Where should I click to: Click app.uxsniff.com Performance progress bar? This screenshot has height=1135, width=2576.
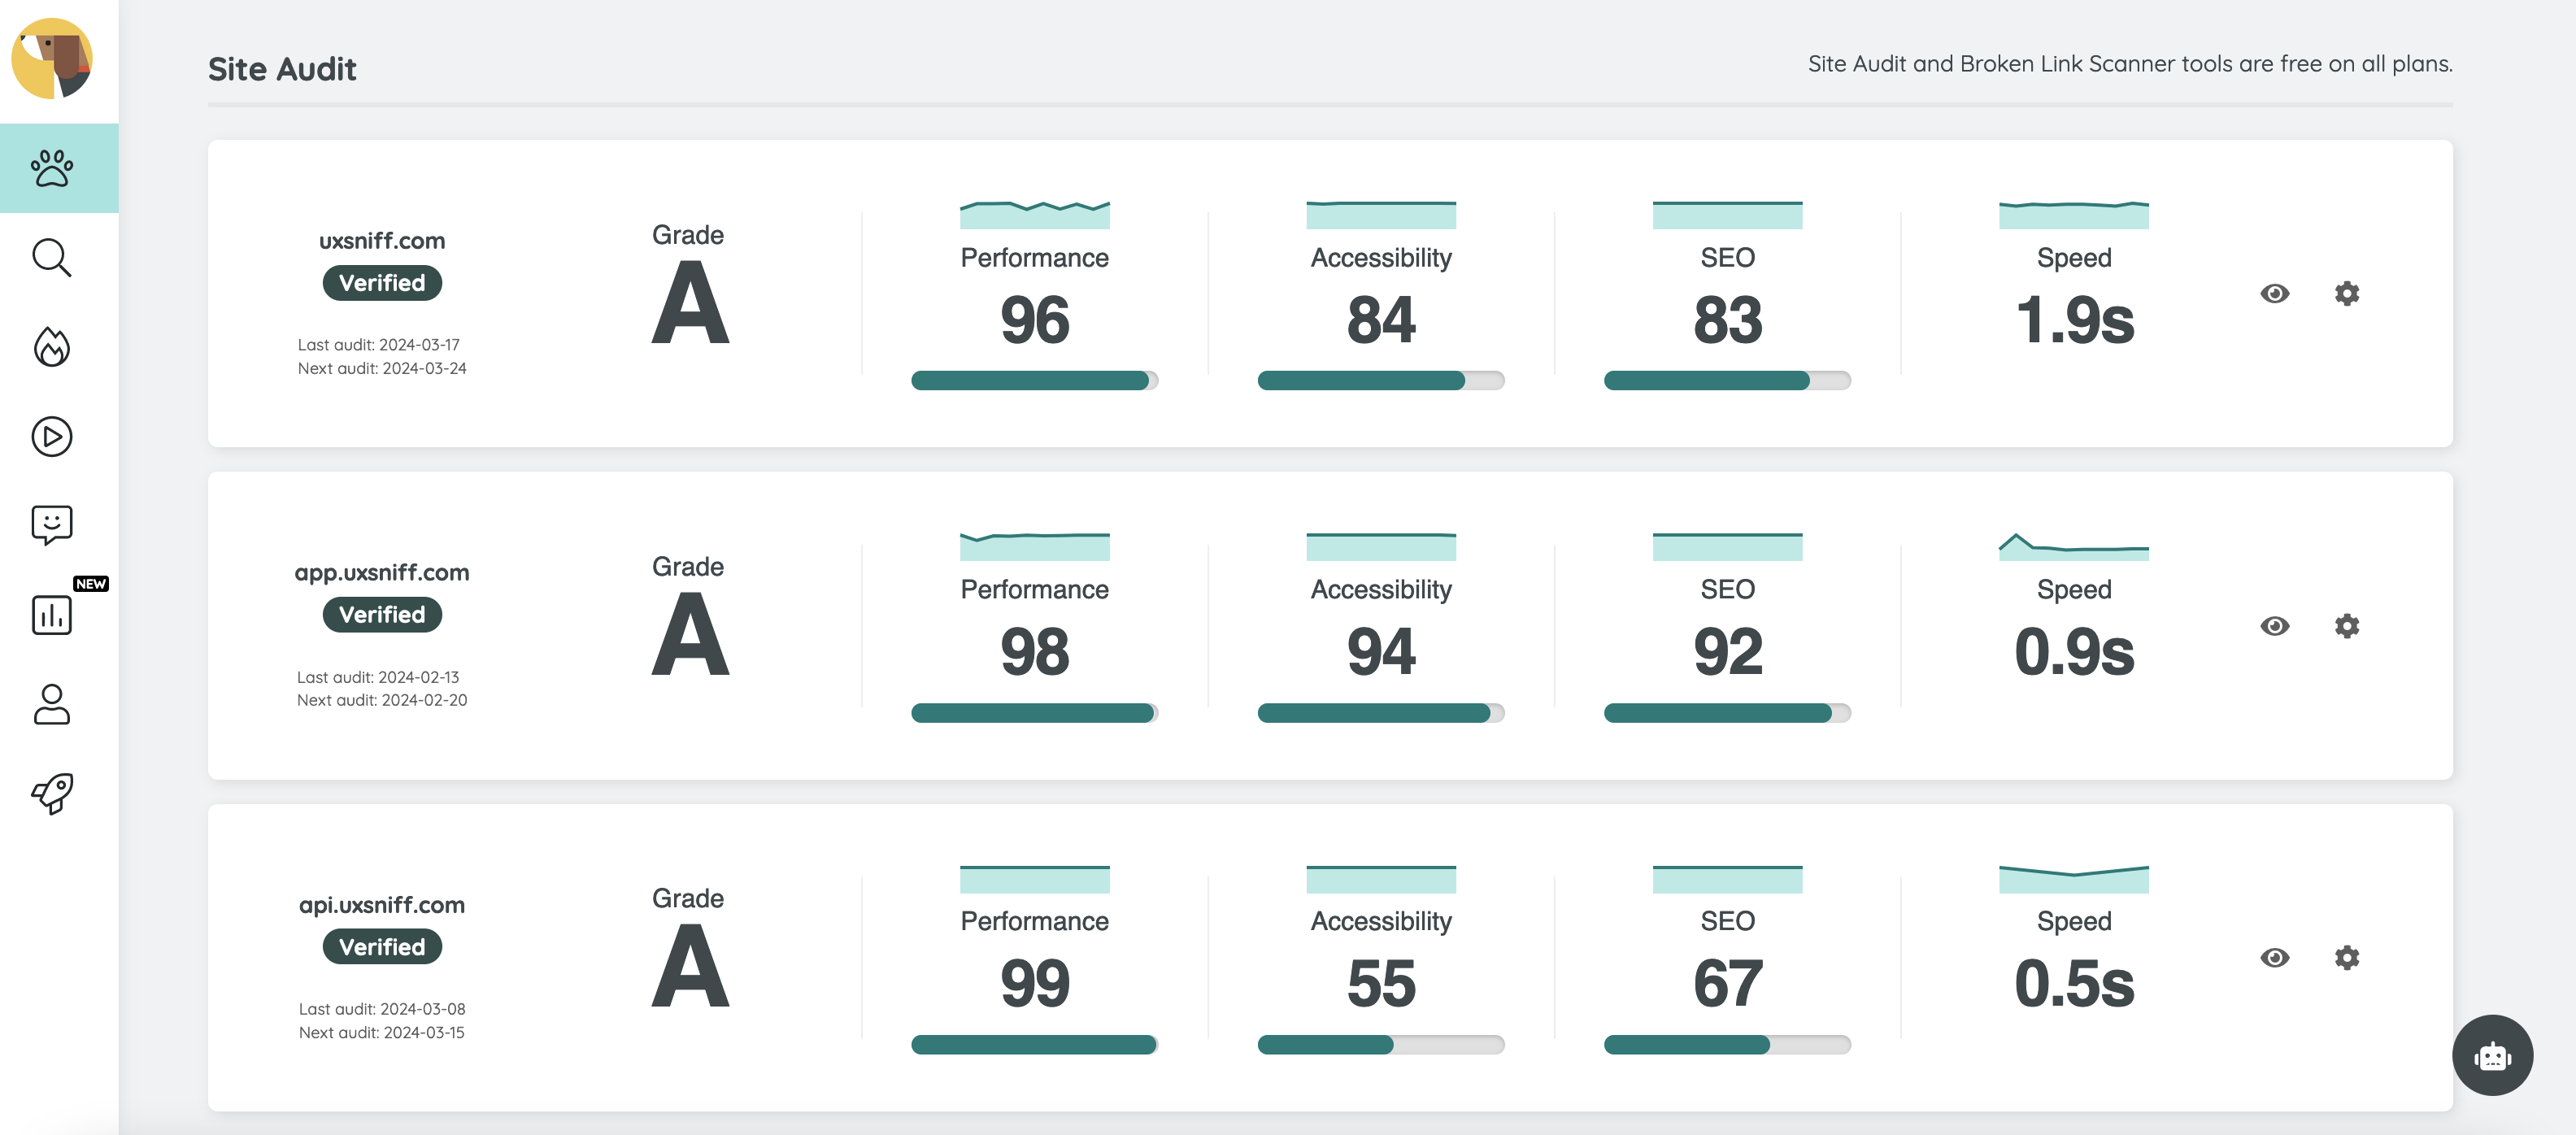[1034, 713]
